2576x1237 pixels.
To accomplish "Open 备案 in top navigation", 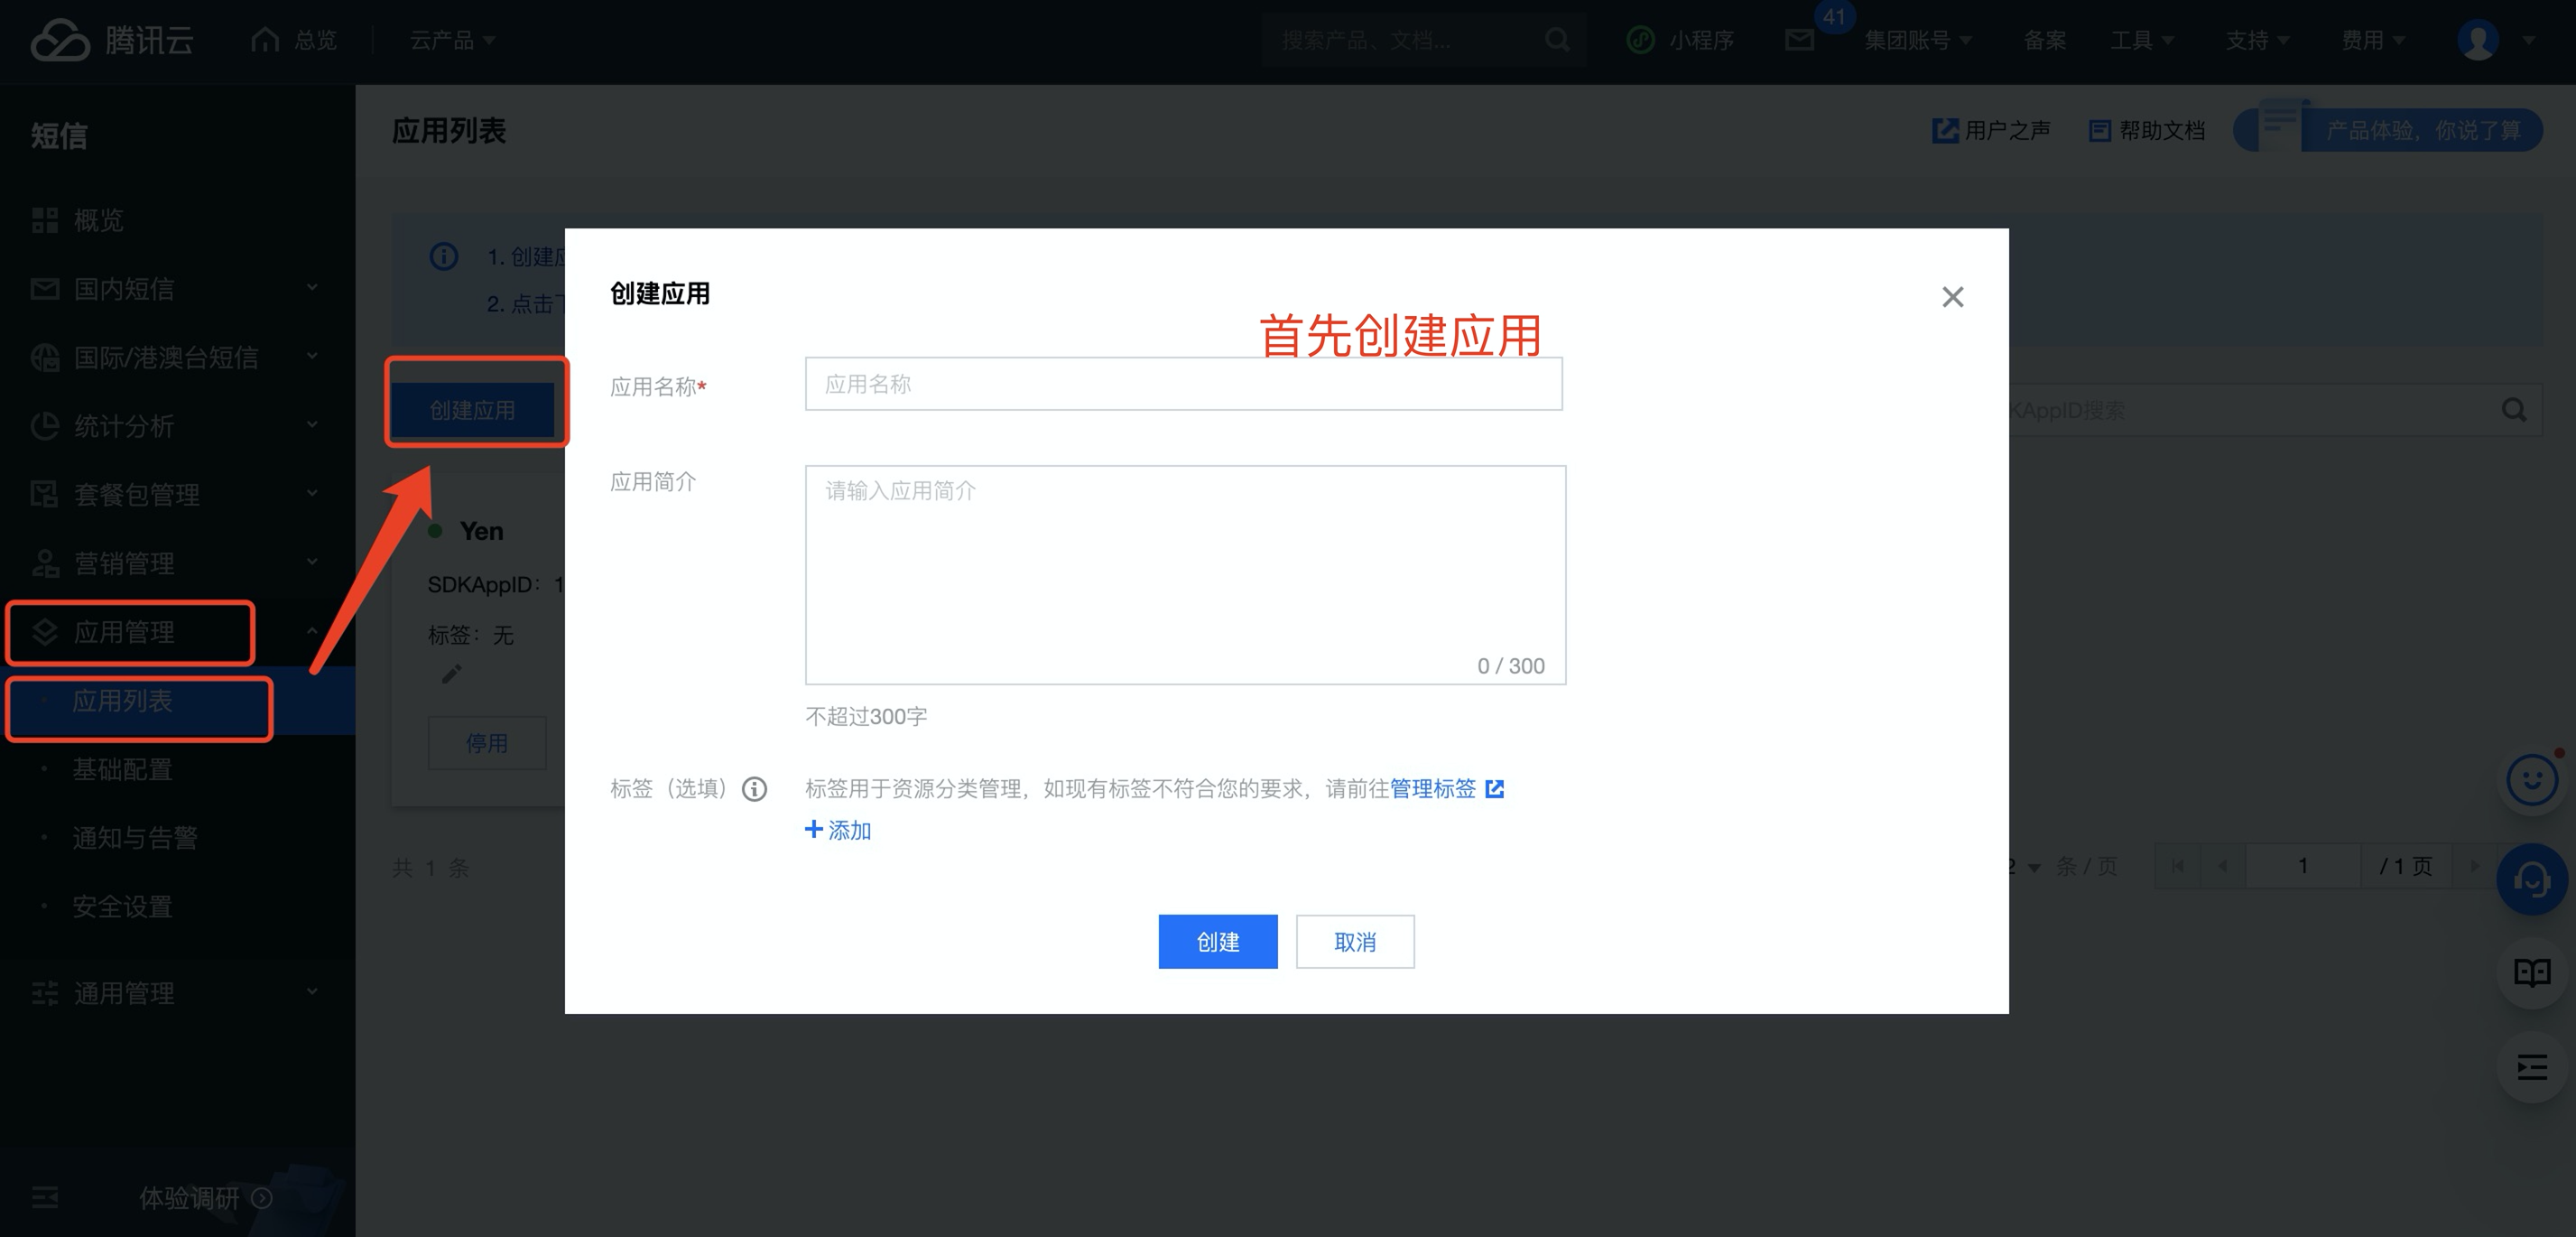I will (x=2044, y=40).
